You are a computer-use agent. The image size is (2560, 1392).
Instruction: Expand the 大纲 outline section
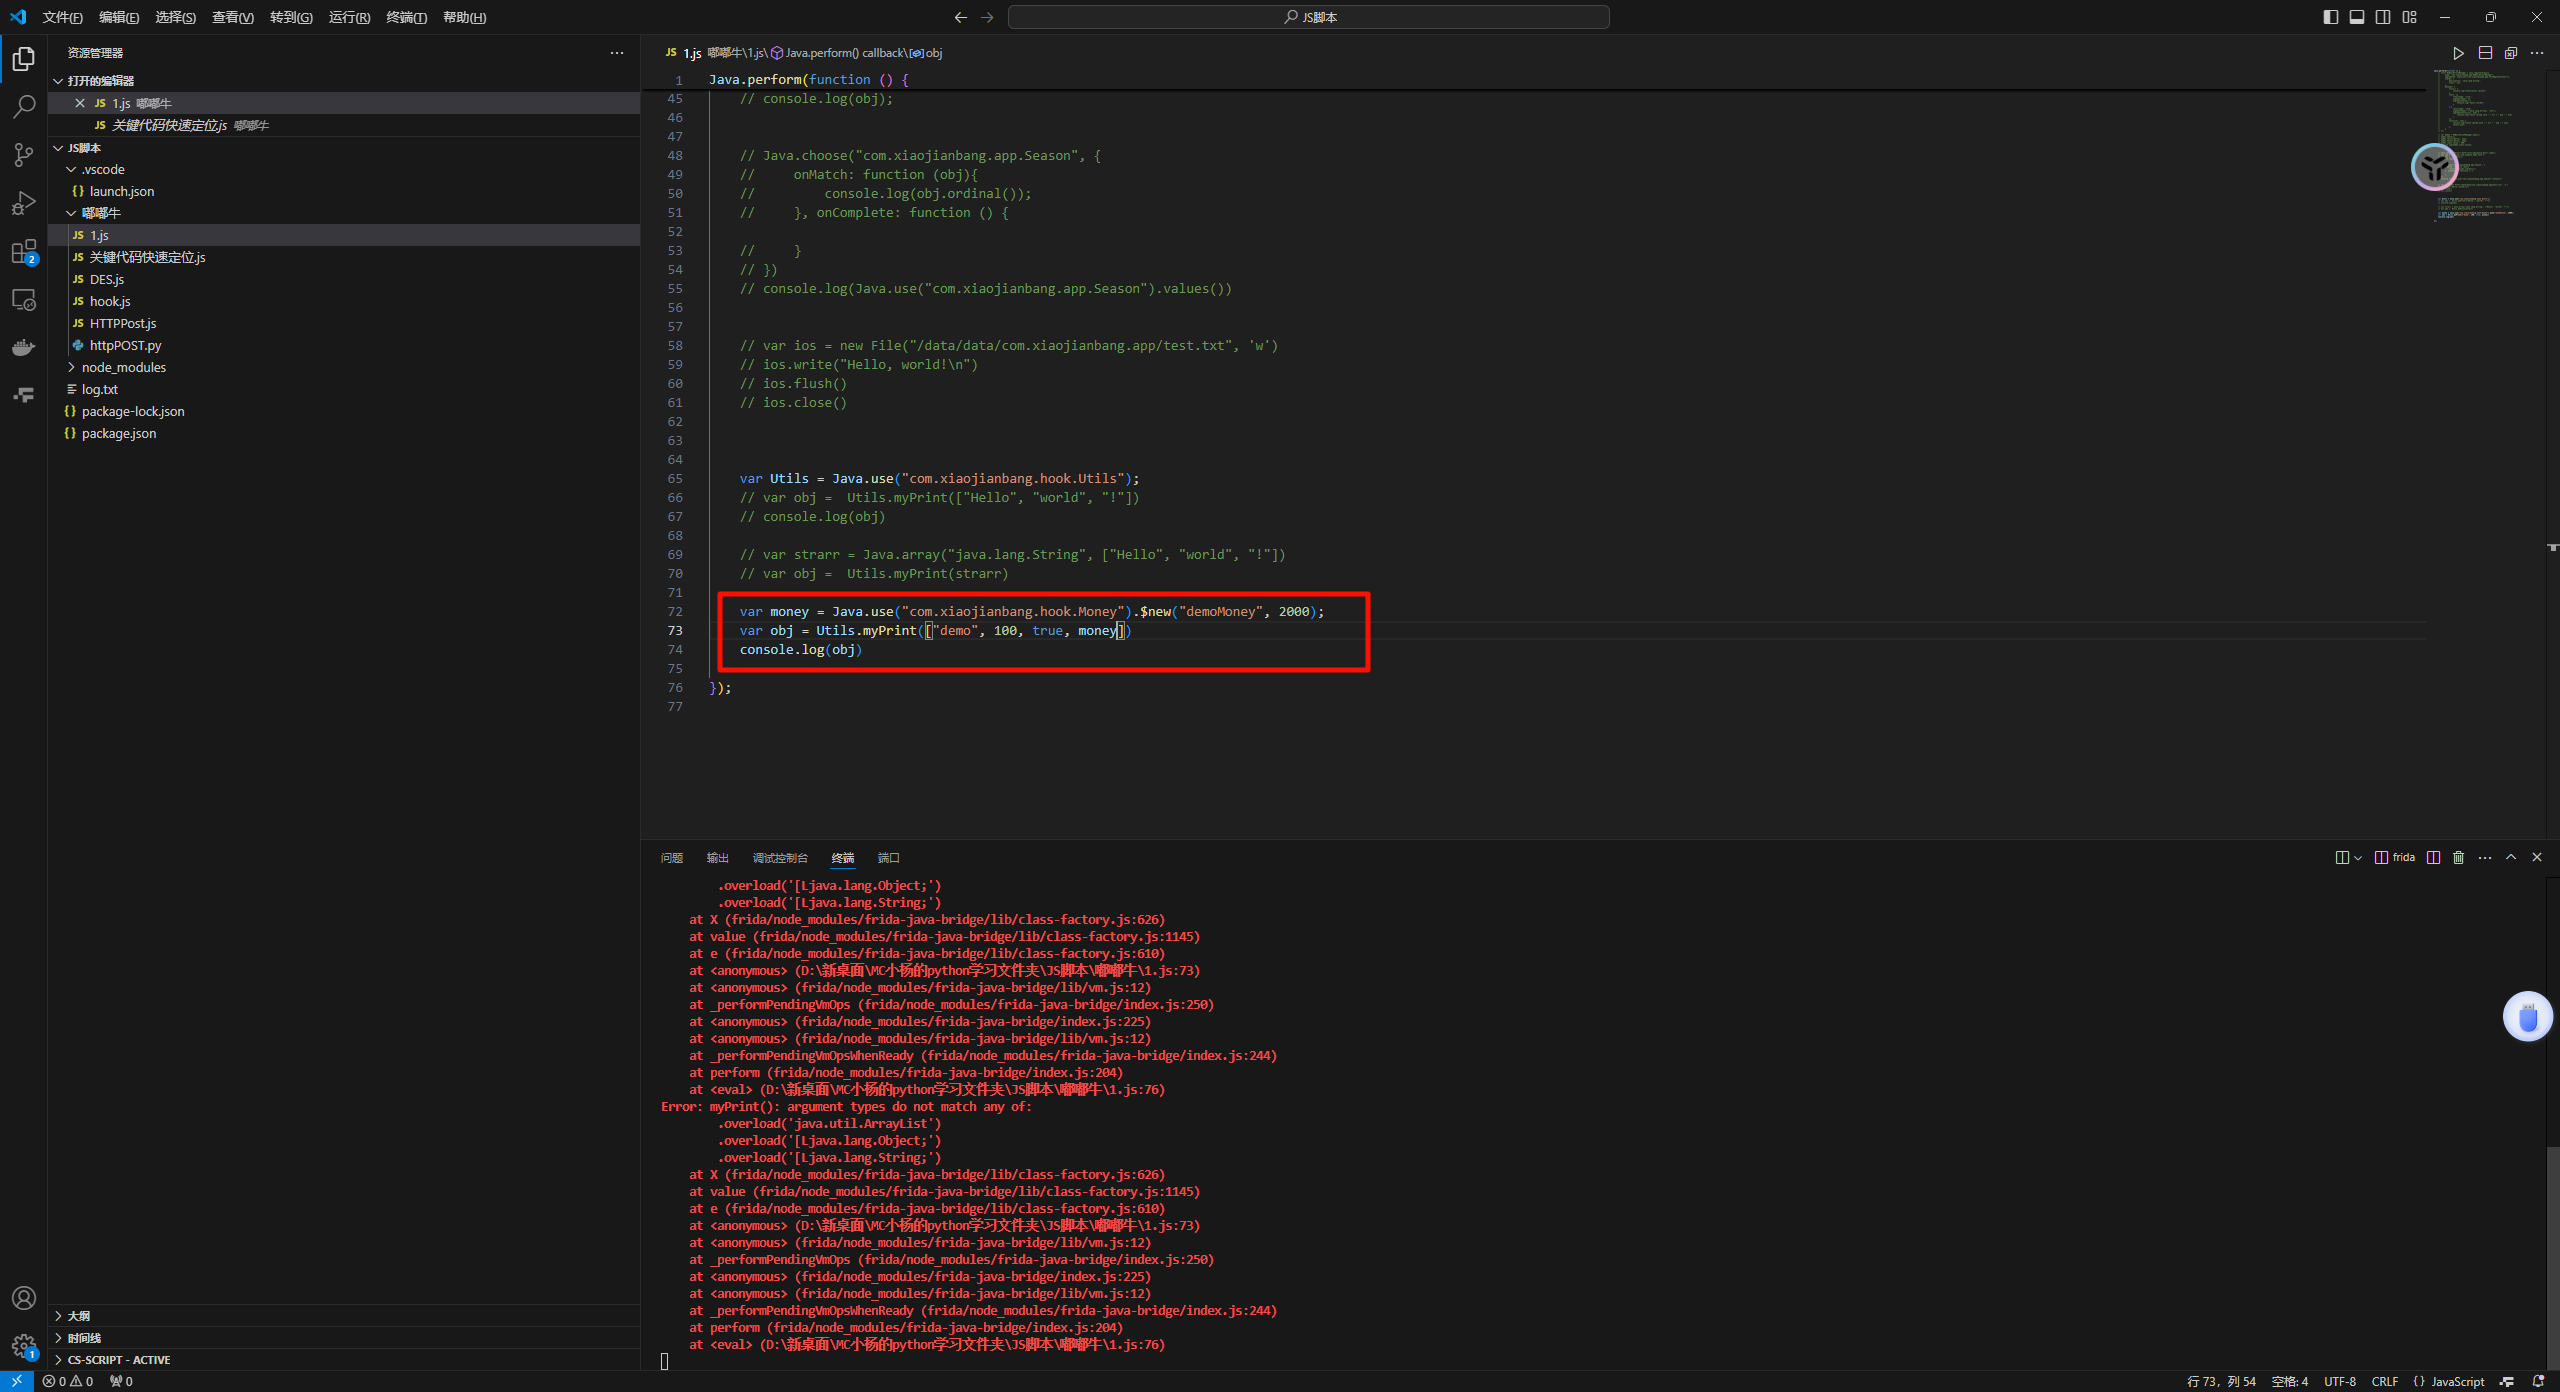pyautogui.click(x=79, y=1316)
